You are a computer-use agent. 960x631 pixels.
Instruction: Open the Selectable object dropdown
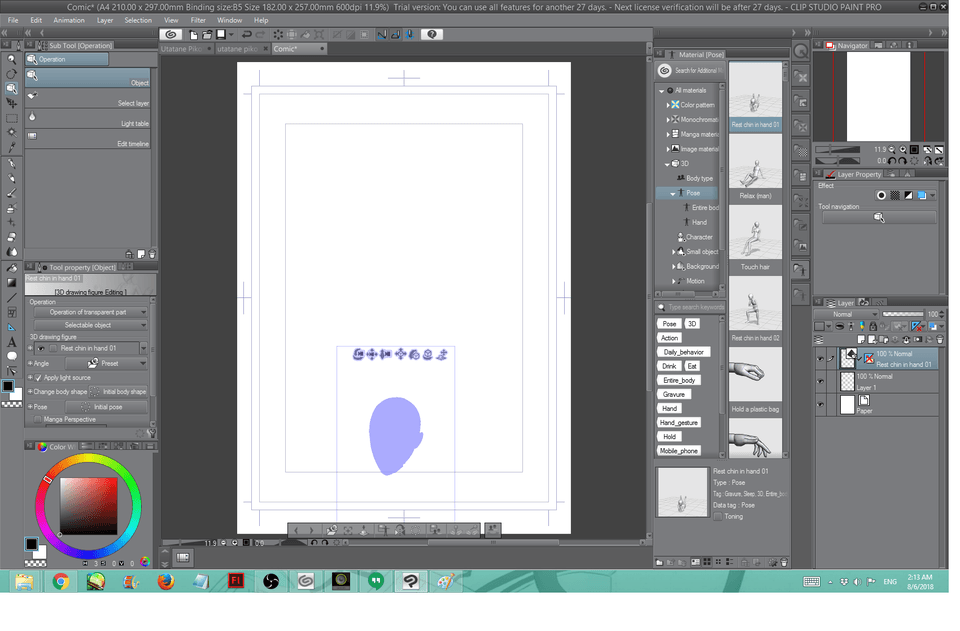(x=88, y=325)
